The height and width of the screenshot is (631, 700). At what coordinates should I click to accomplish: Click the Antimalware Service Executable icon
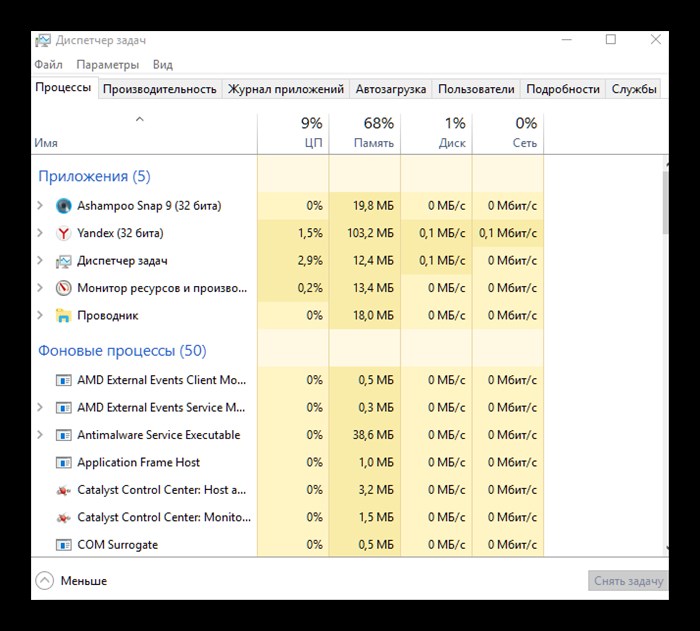pos(63,435)
